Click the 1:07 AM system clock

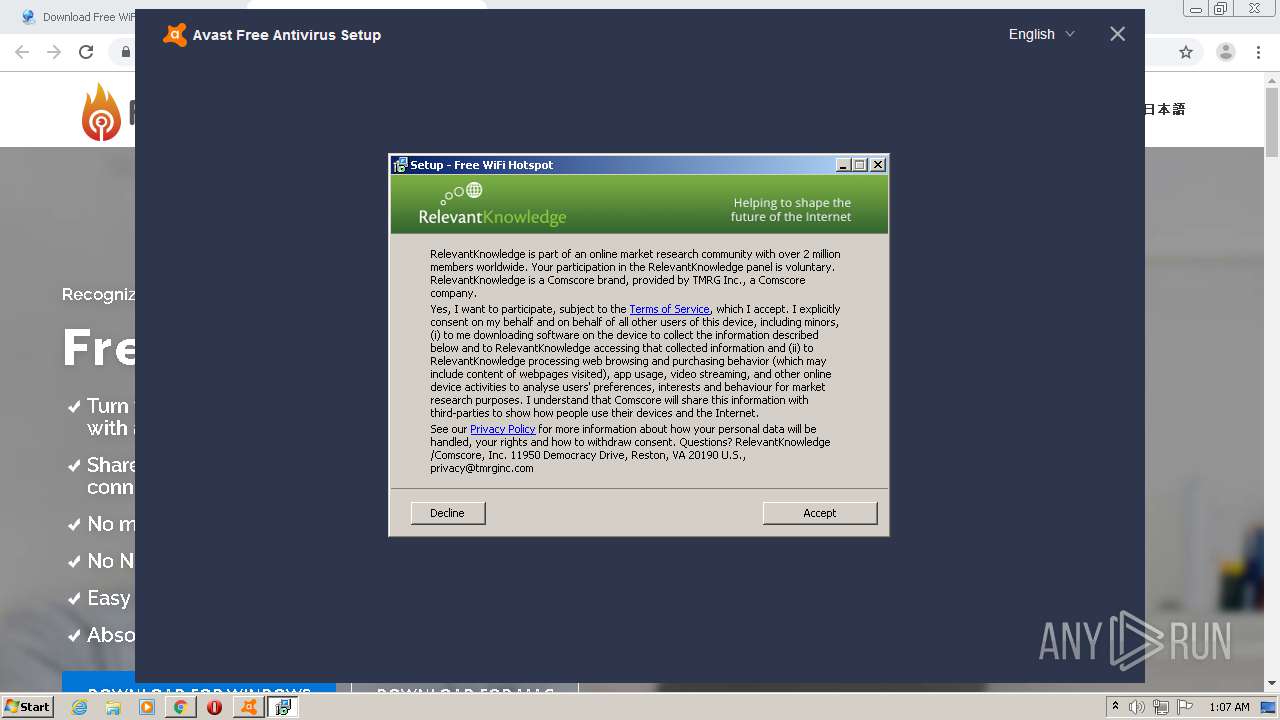1229,707
